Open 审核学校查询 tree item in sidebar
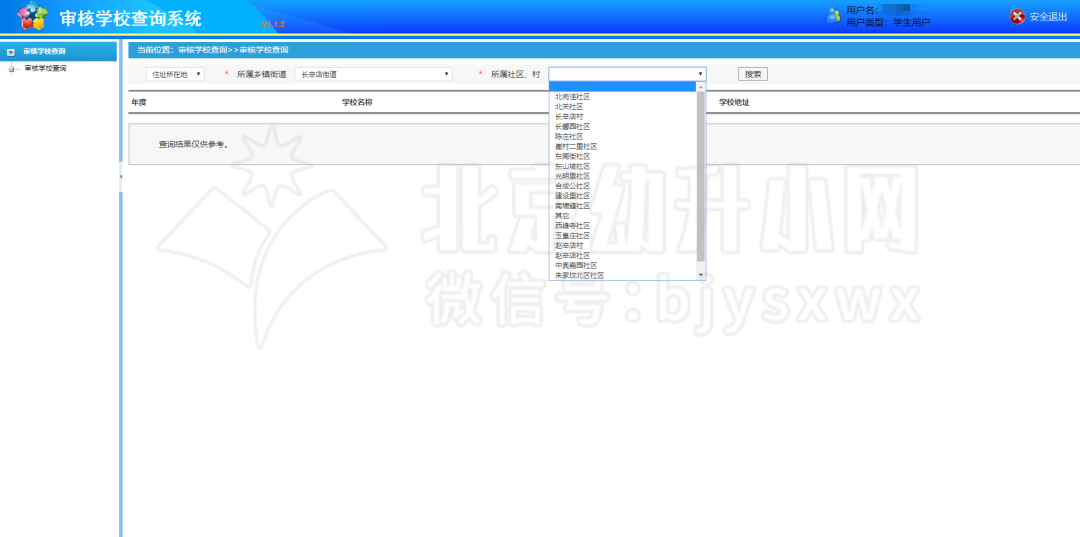The width and height of the screenshot is (1080, 537). pyautogui.click(x=45, y=68)
